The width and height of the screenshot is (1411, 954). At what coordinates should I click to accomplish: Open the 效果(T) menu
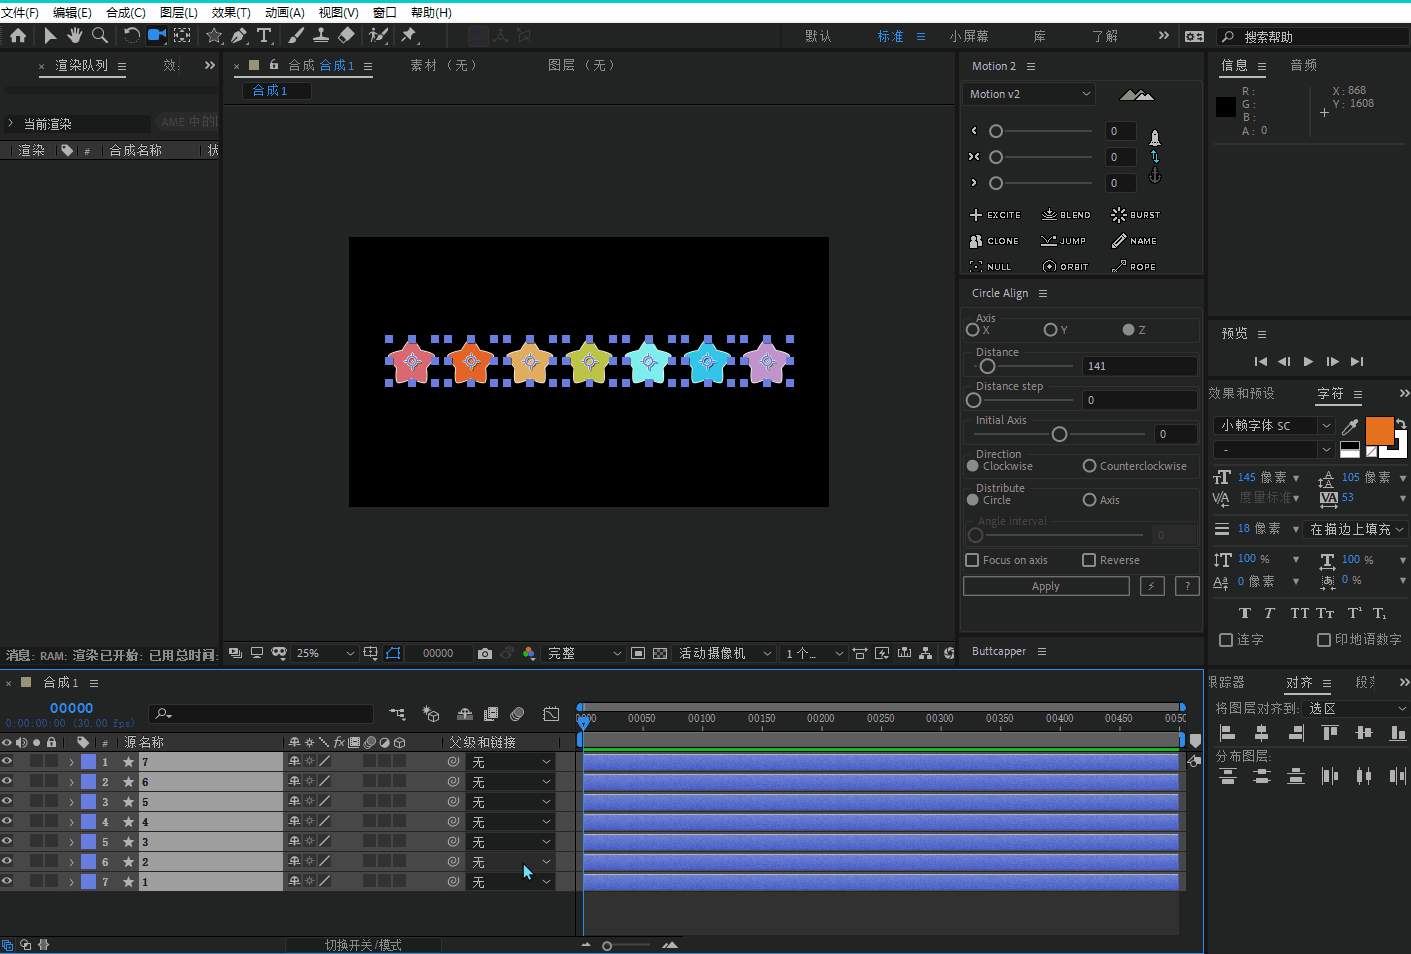(231, 12)
